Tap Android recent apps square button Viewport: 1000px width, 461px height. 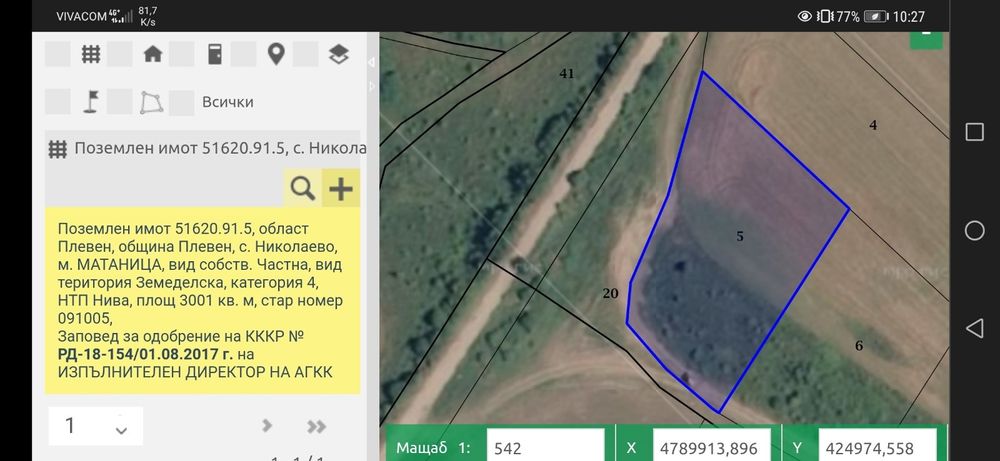pyautogui.click(x=974, y=132)
